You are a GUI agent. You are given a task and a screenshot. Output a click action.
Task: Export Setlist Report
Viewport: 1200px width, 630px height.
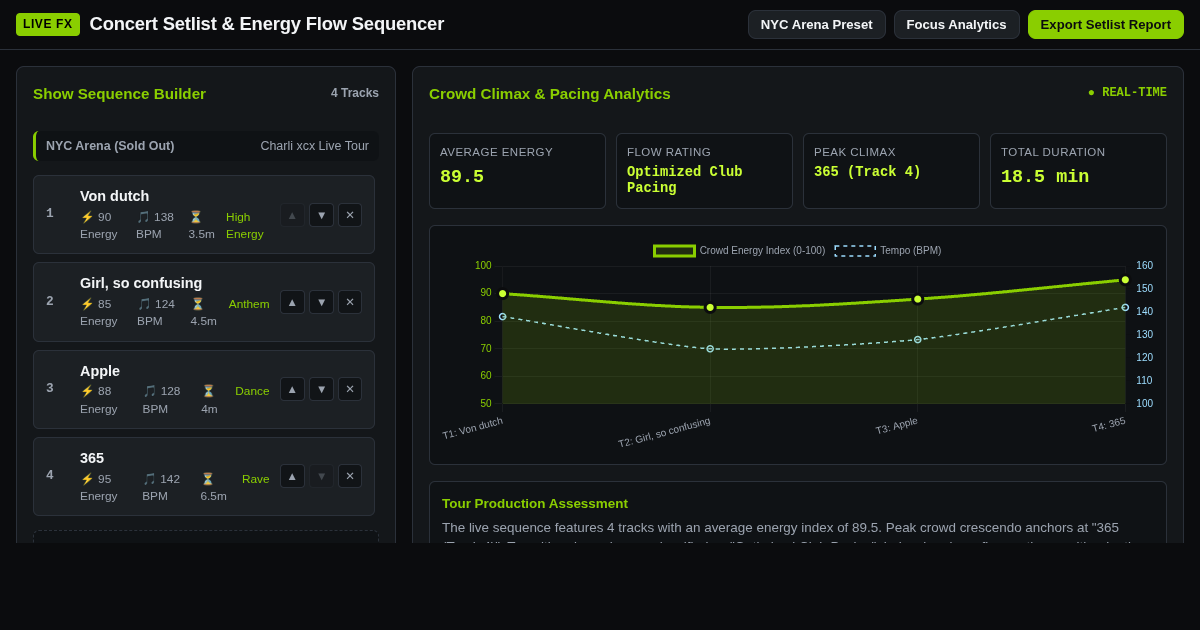click(1106, 24)
